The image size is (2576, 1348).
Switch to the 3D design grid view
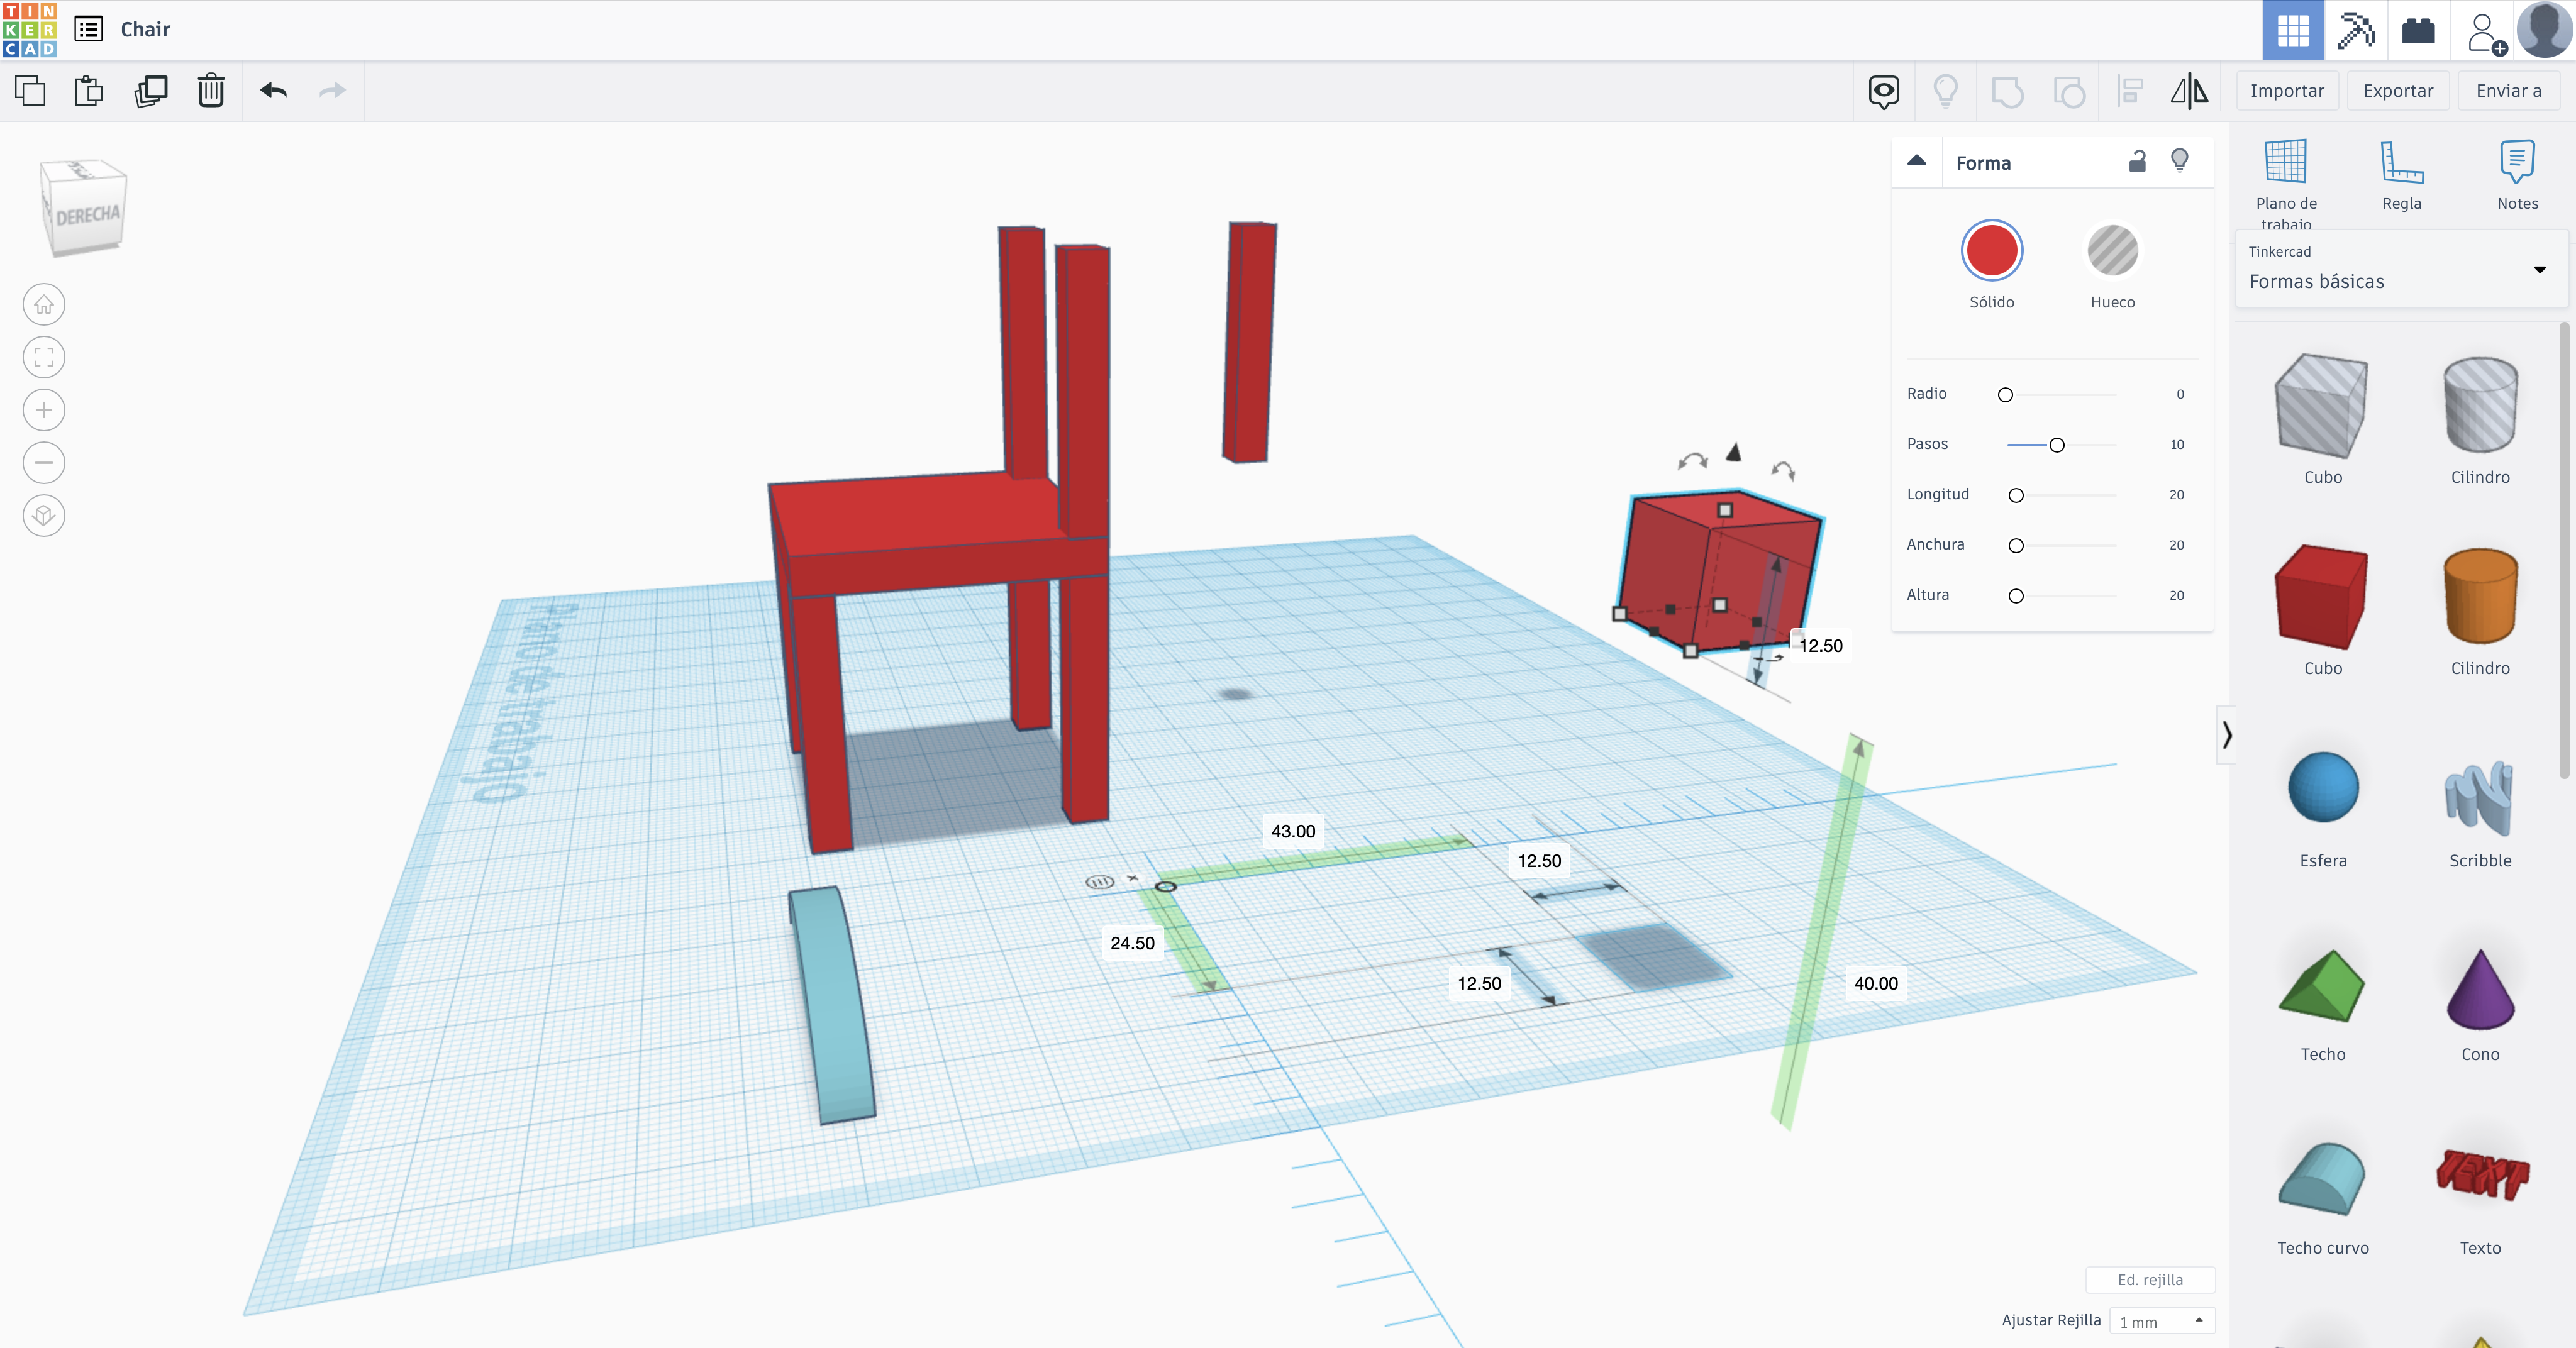click(2293, 30)
